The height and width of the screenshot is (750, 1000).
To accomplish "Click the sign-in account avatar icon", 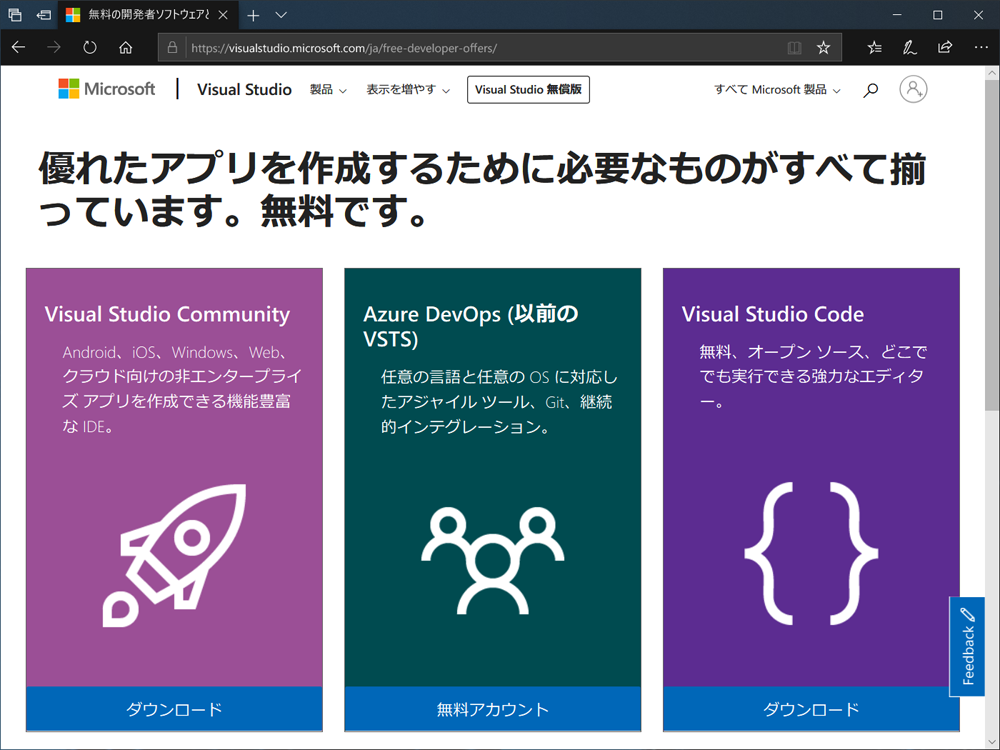I will coord(913,89).
